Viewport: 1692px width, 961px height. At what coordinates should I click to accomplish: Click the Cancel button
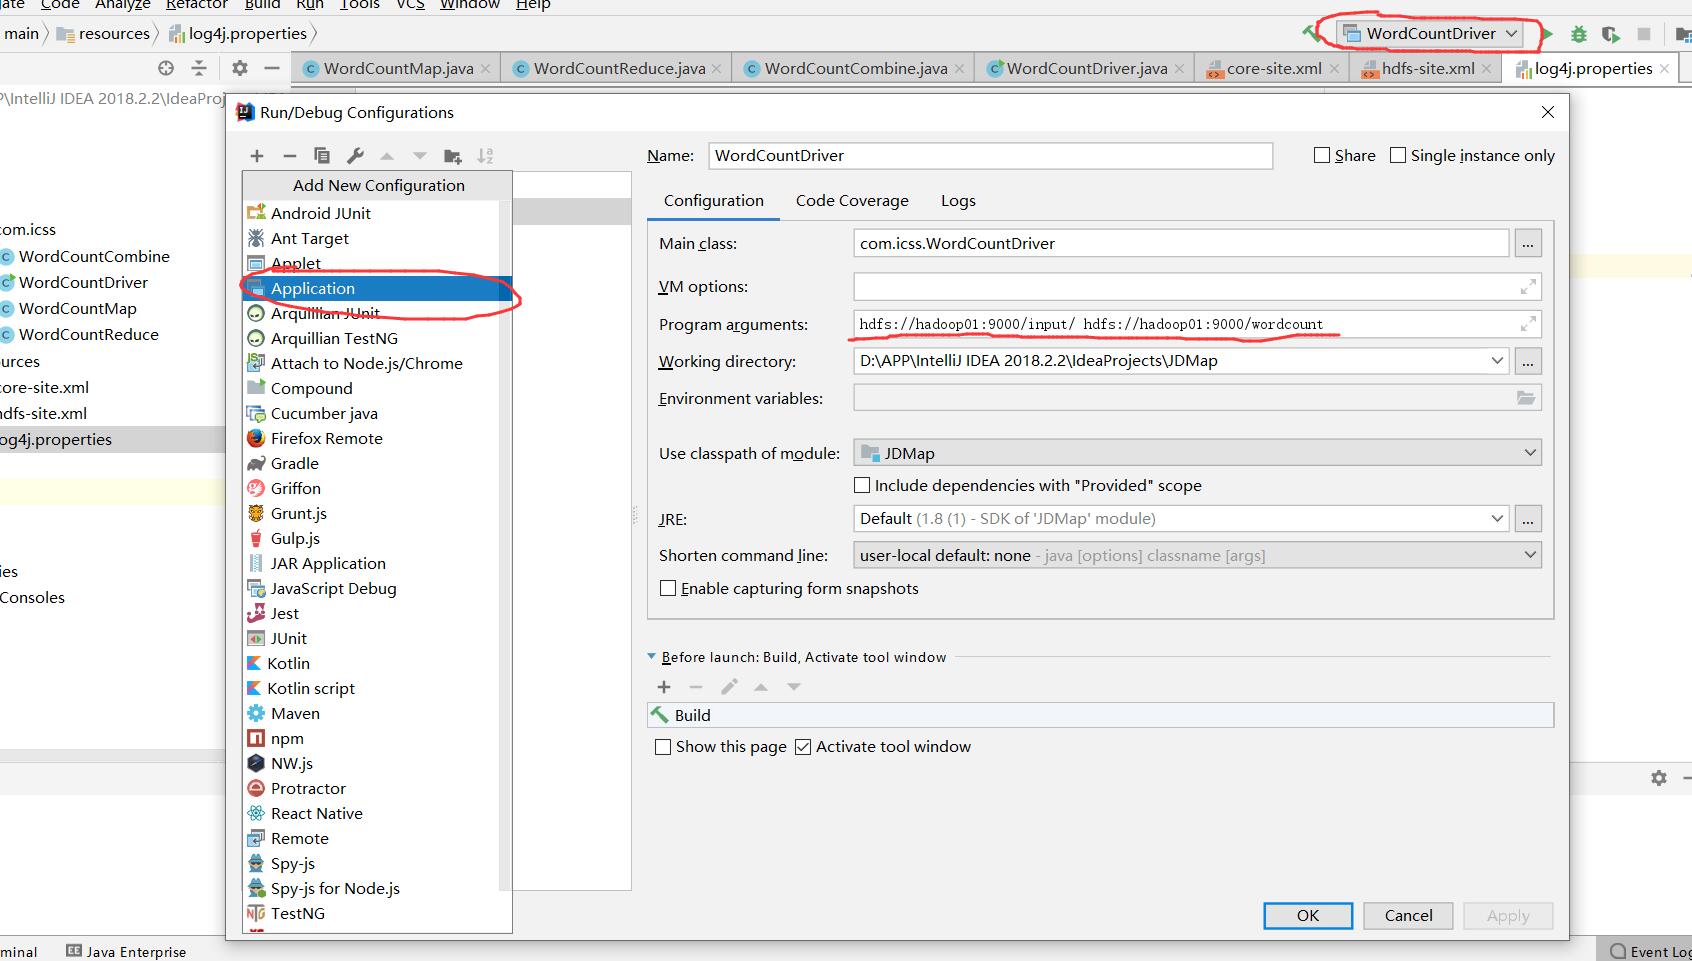pyautogui.click(x=1408, y=915)
